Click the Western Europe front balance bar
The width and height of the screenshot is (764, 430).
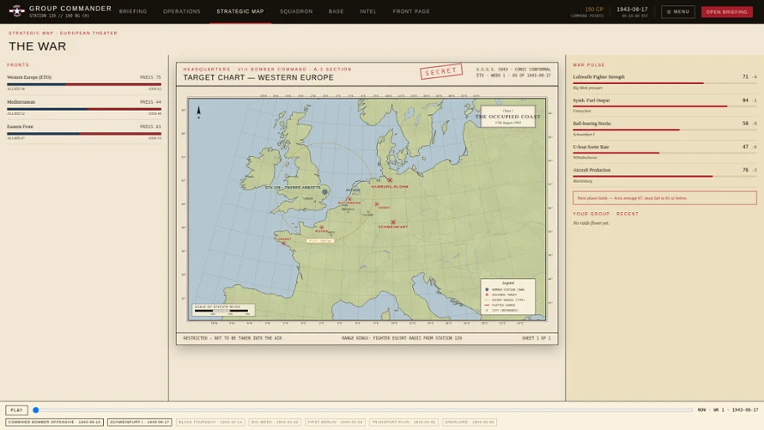[x=84, y=84]
